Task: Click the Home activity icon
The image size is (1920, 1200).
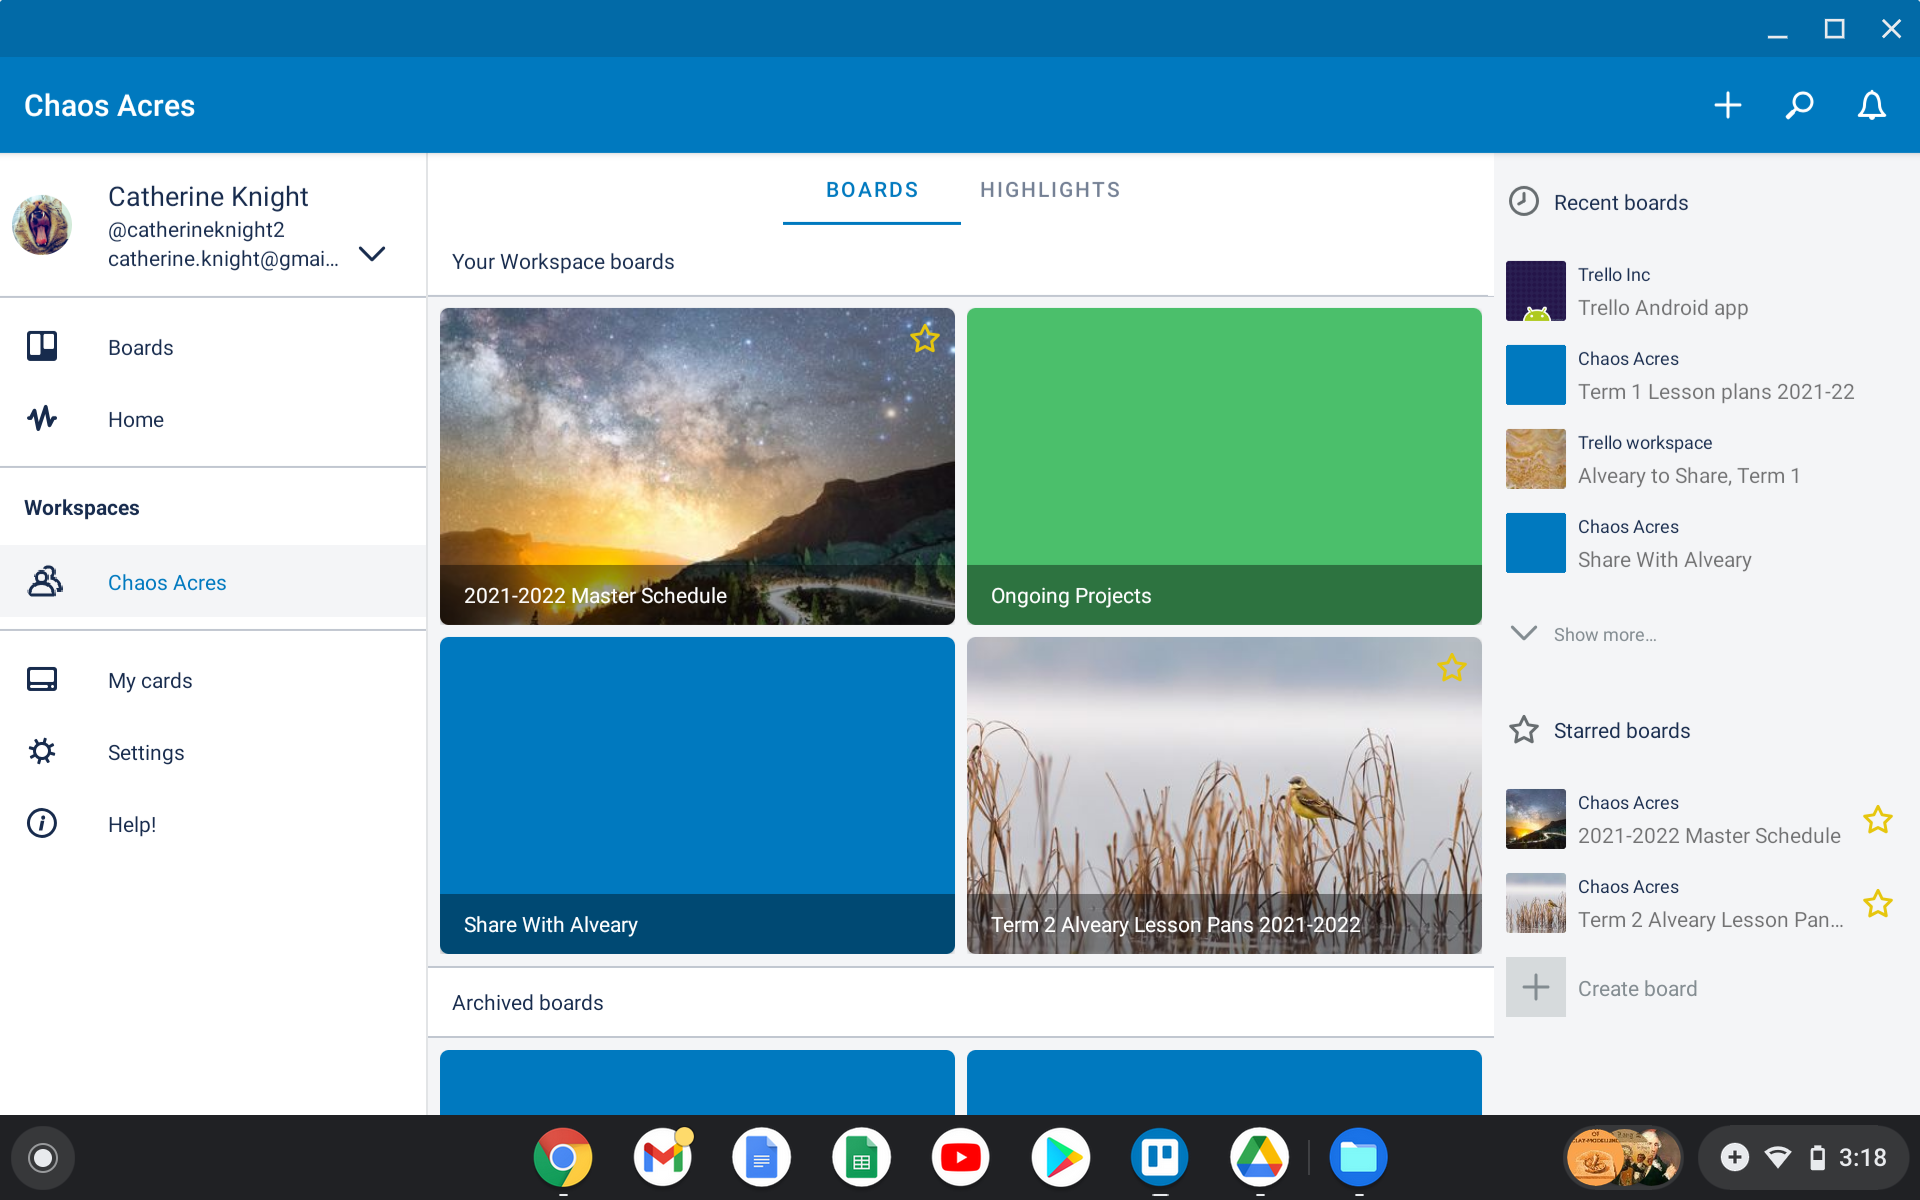Action: pos(42,418)
